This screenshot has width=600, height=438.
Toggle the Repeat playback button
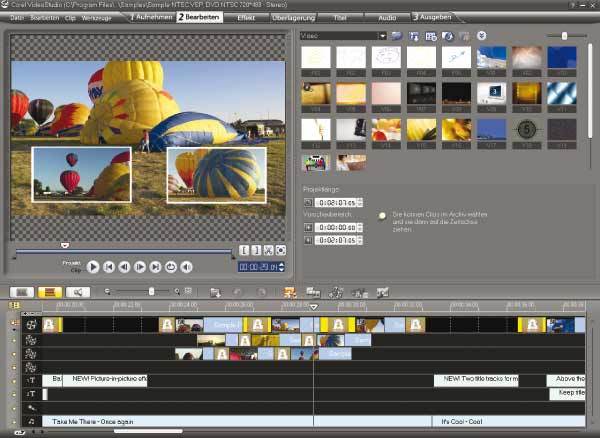coord(171,267)
